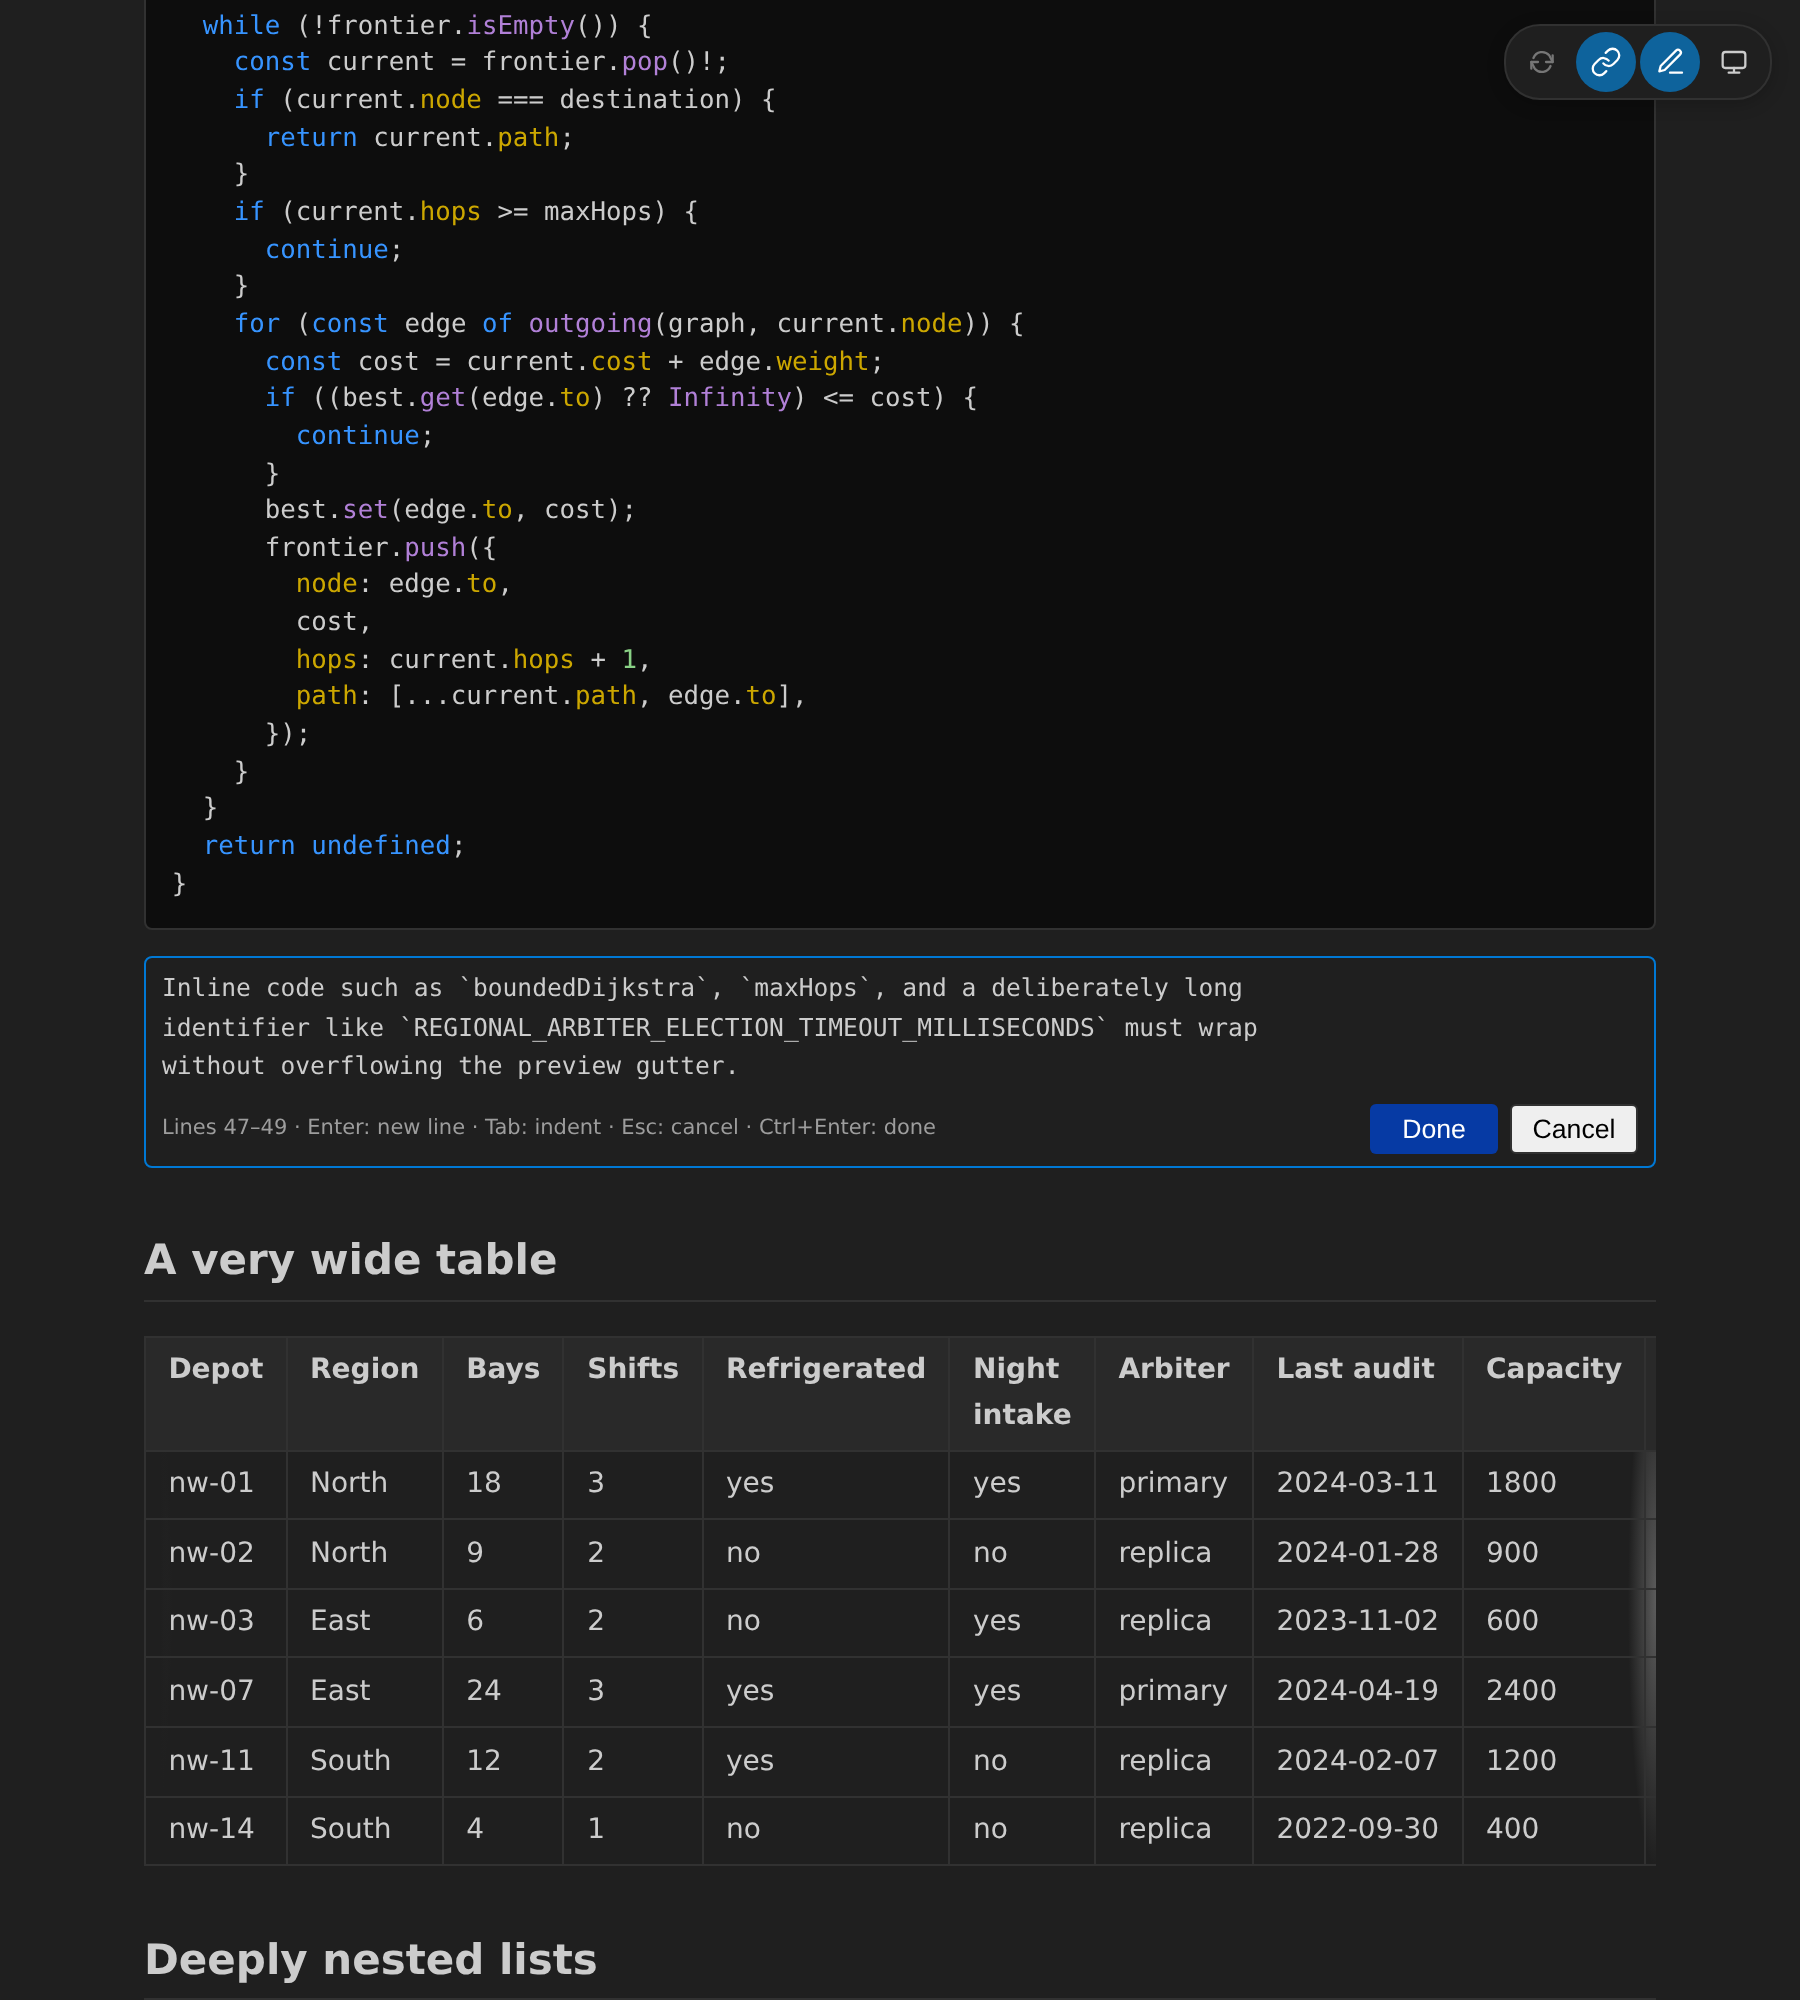This screenshot has height=2000, width=1800.
Task: Click the 'return current.path;' code line
Action: pos(419,138)
